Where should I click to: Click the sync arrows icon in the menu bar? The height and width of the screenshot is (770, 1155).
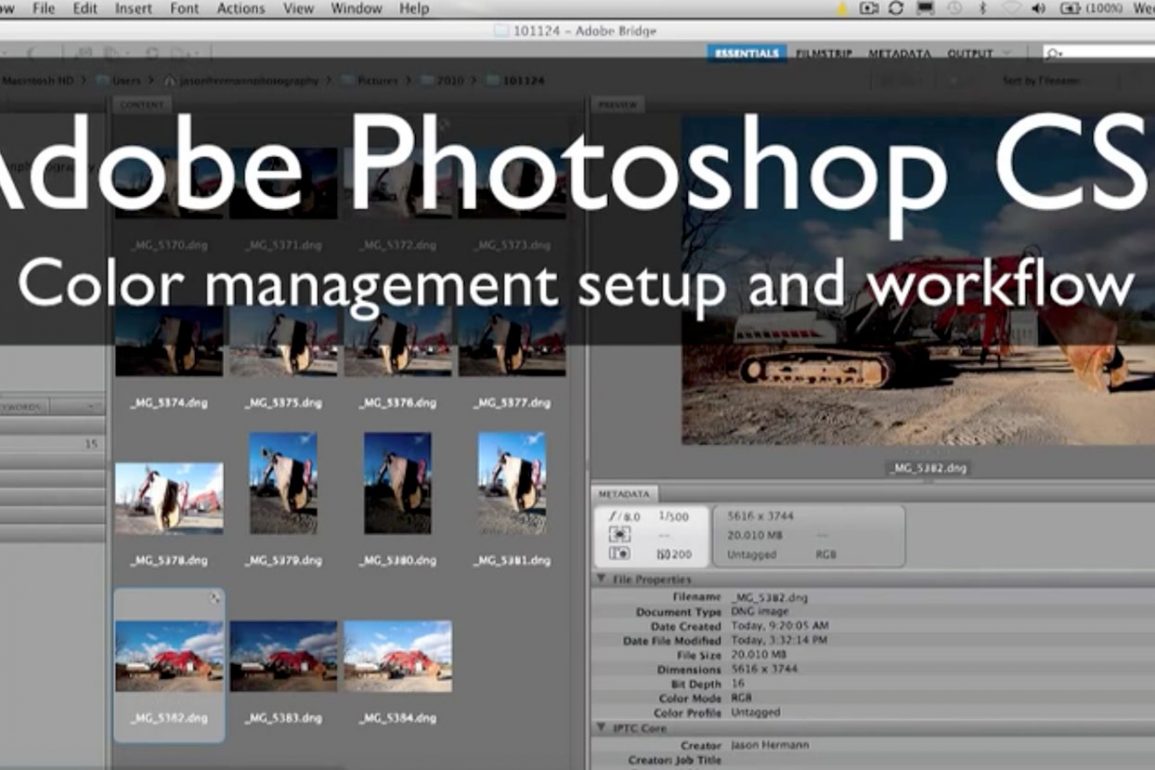pyautogui.click(x=896, y=8)
